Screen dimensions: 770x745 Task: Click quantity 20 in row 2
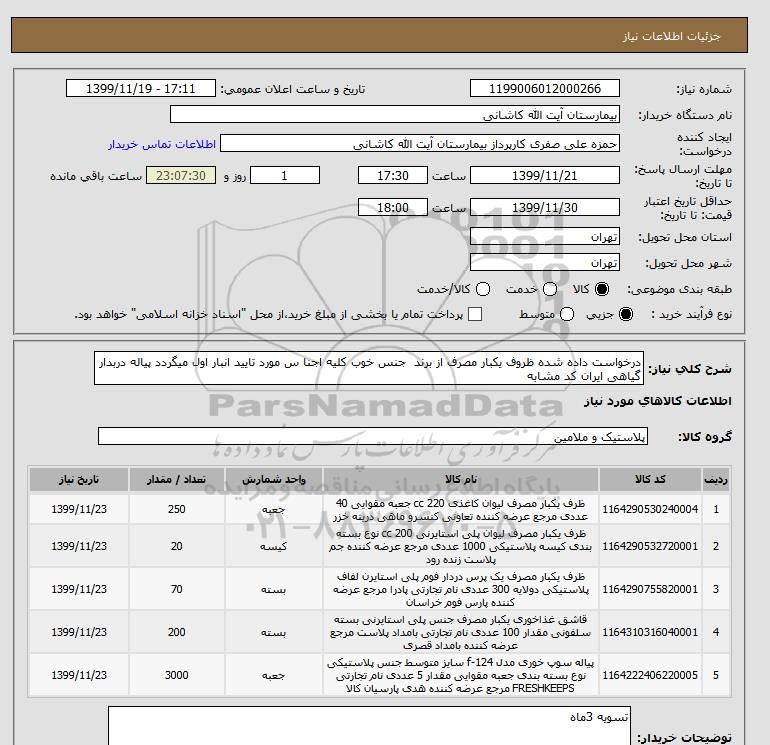pos(177,546)
